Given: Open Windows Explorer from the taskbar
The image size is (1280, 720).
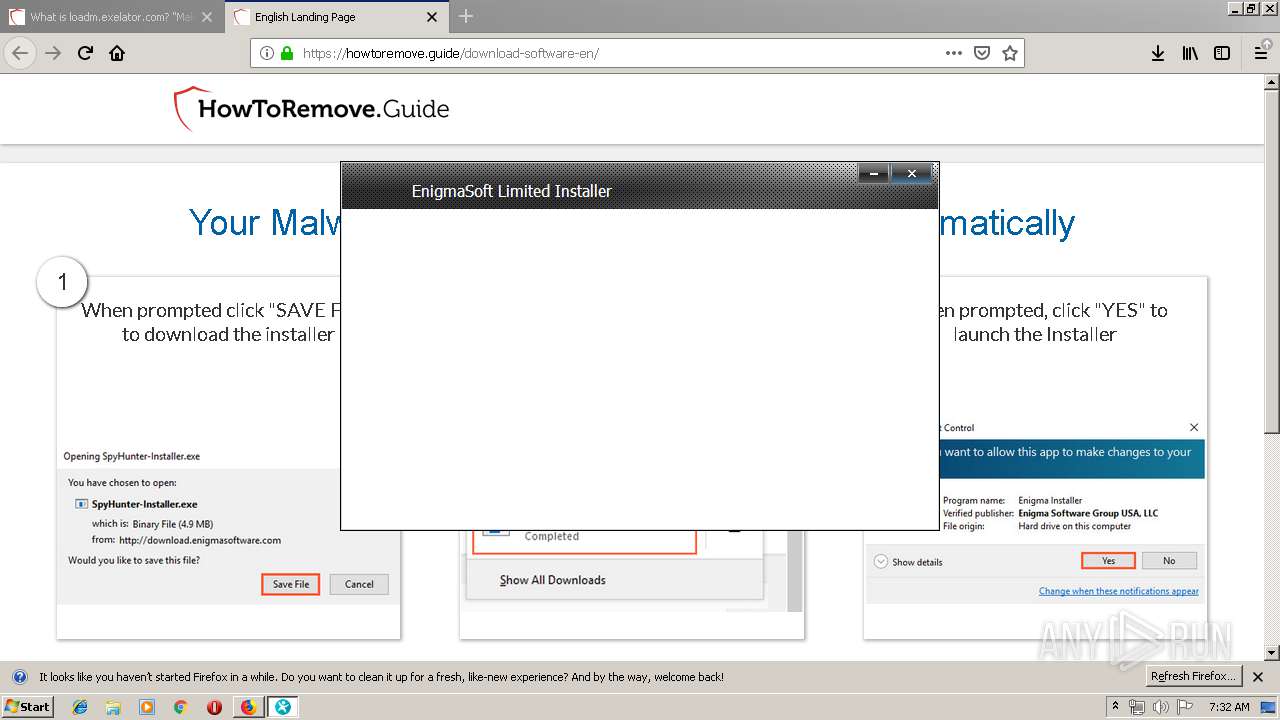Looking at the screenshot, I should coord(113,707).
